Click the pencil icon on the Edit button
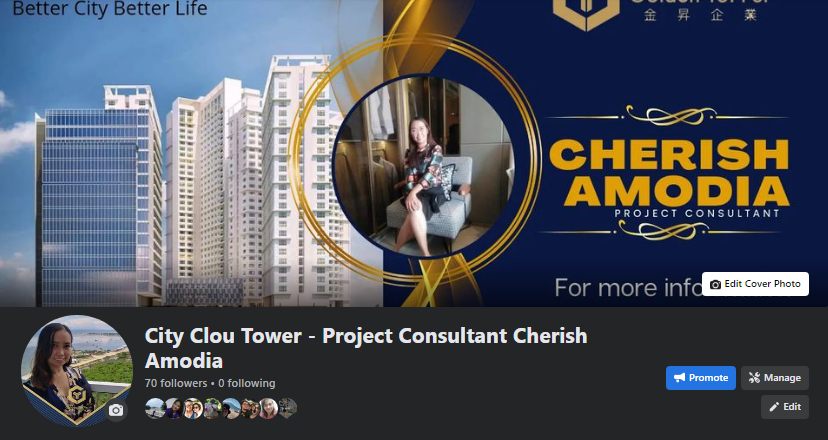Screen dimensions: 828x440 click(774, 407)
